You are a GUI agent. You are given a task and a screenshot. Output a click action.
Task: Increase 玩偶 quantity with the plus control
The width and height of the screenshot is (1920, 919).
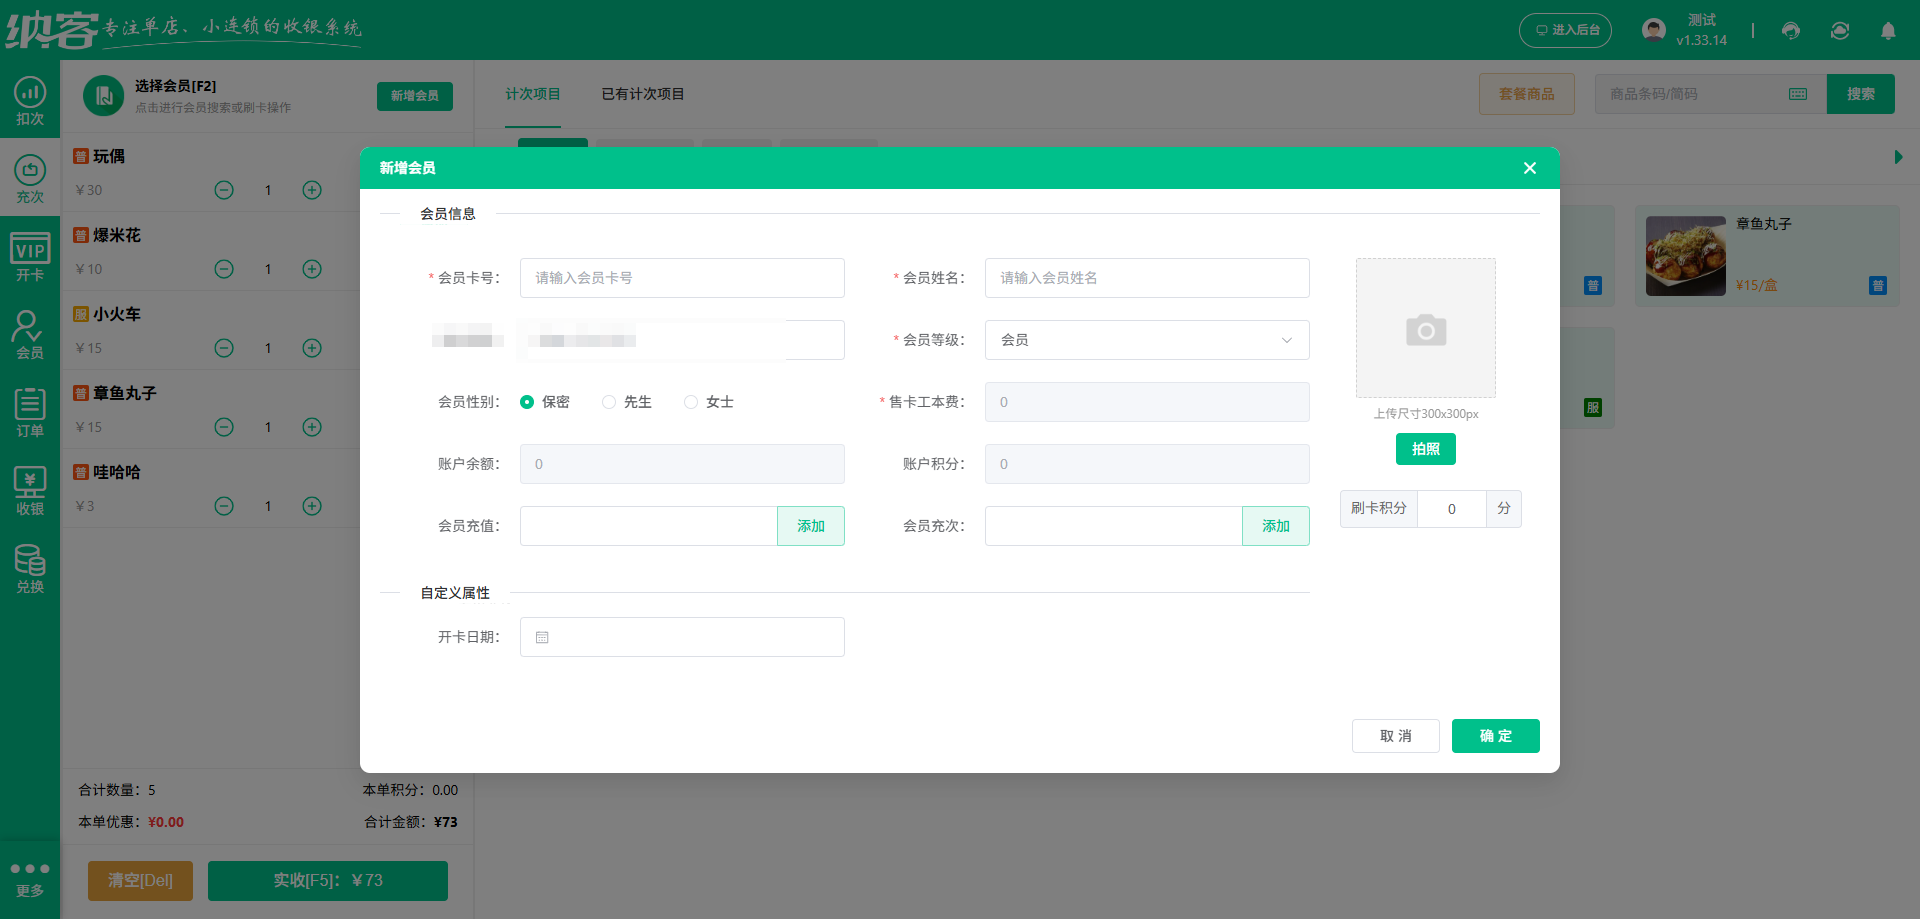pyautogui.click(x=311, y=190)
